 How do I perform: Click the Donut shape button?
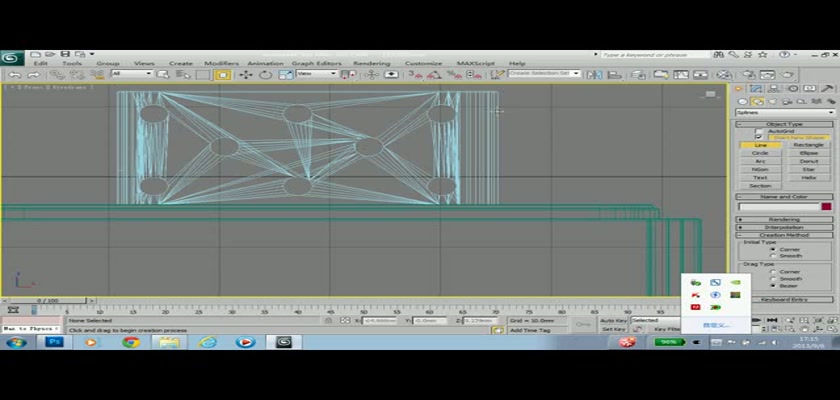pos(808,161)
